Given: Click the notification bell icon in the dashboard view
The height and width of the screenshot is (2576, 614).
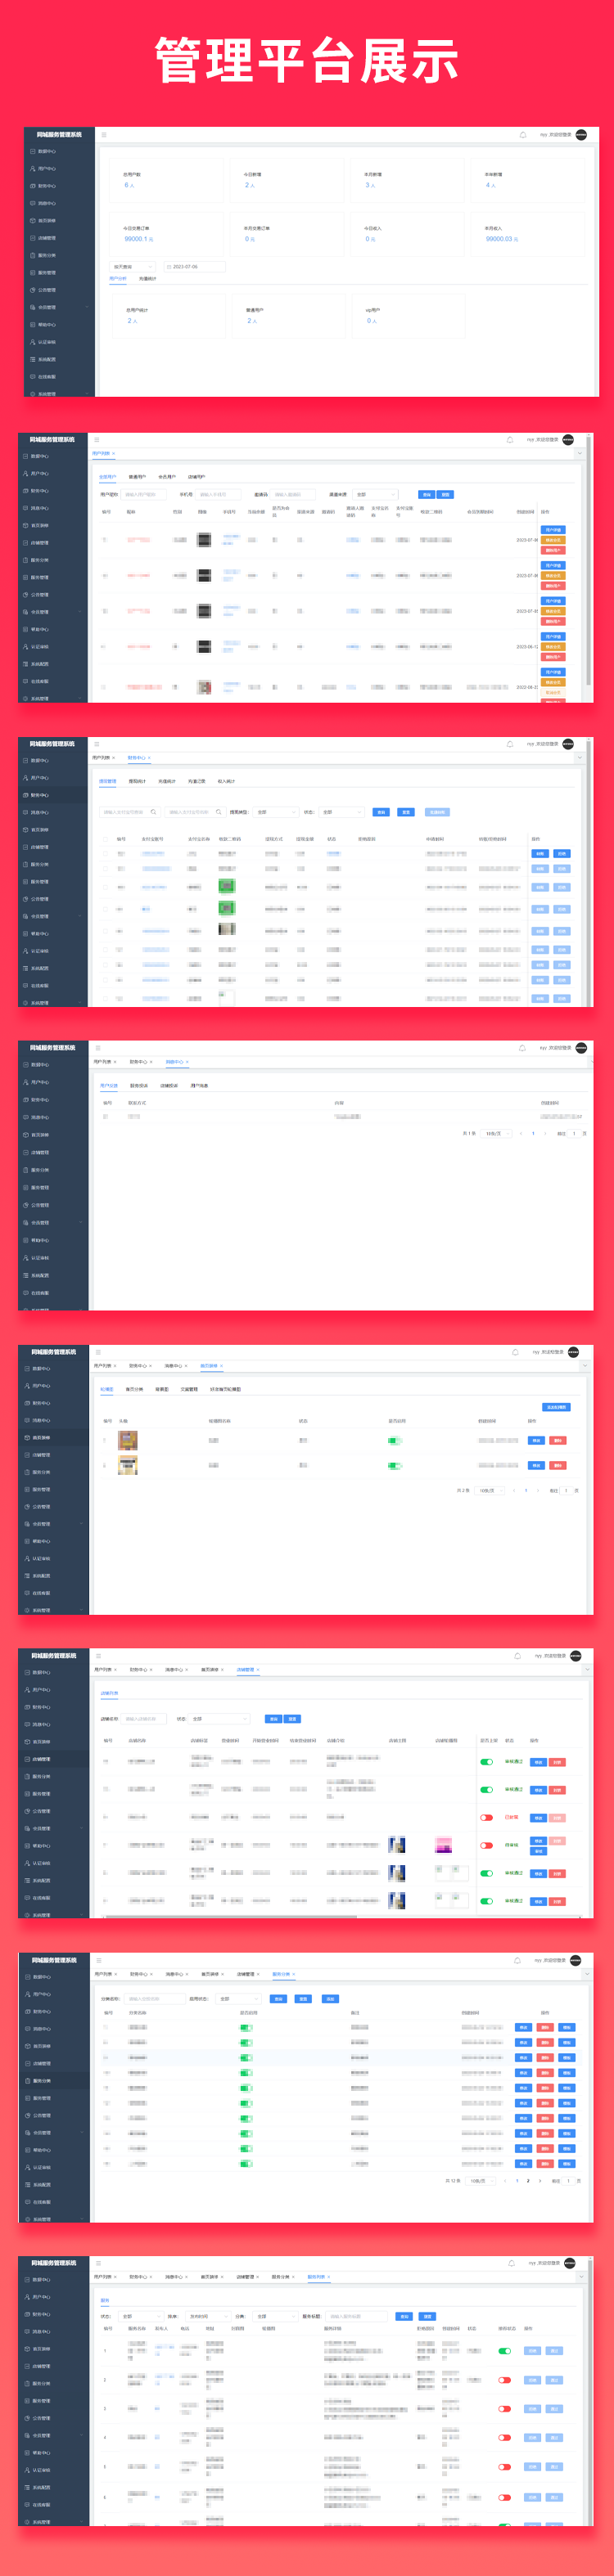Looking at the screenshot, I should [x=522, y=134].
